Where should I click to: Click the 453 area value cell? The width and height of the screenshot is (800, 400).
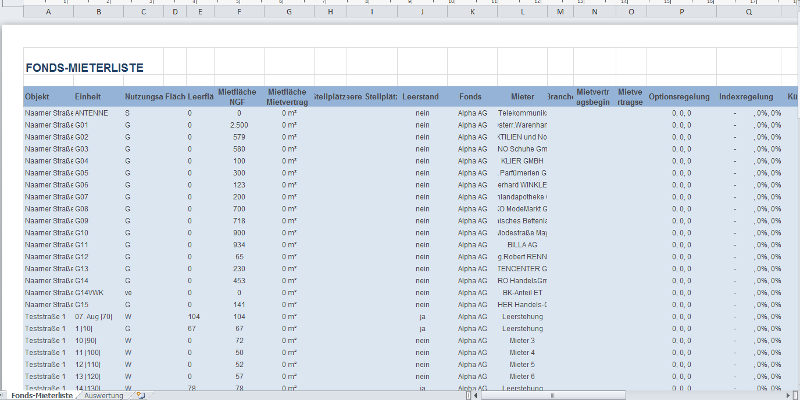coord(239,281)
